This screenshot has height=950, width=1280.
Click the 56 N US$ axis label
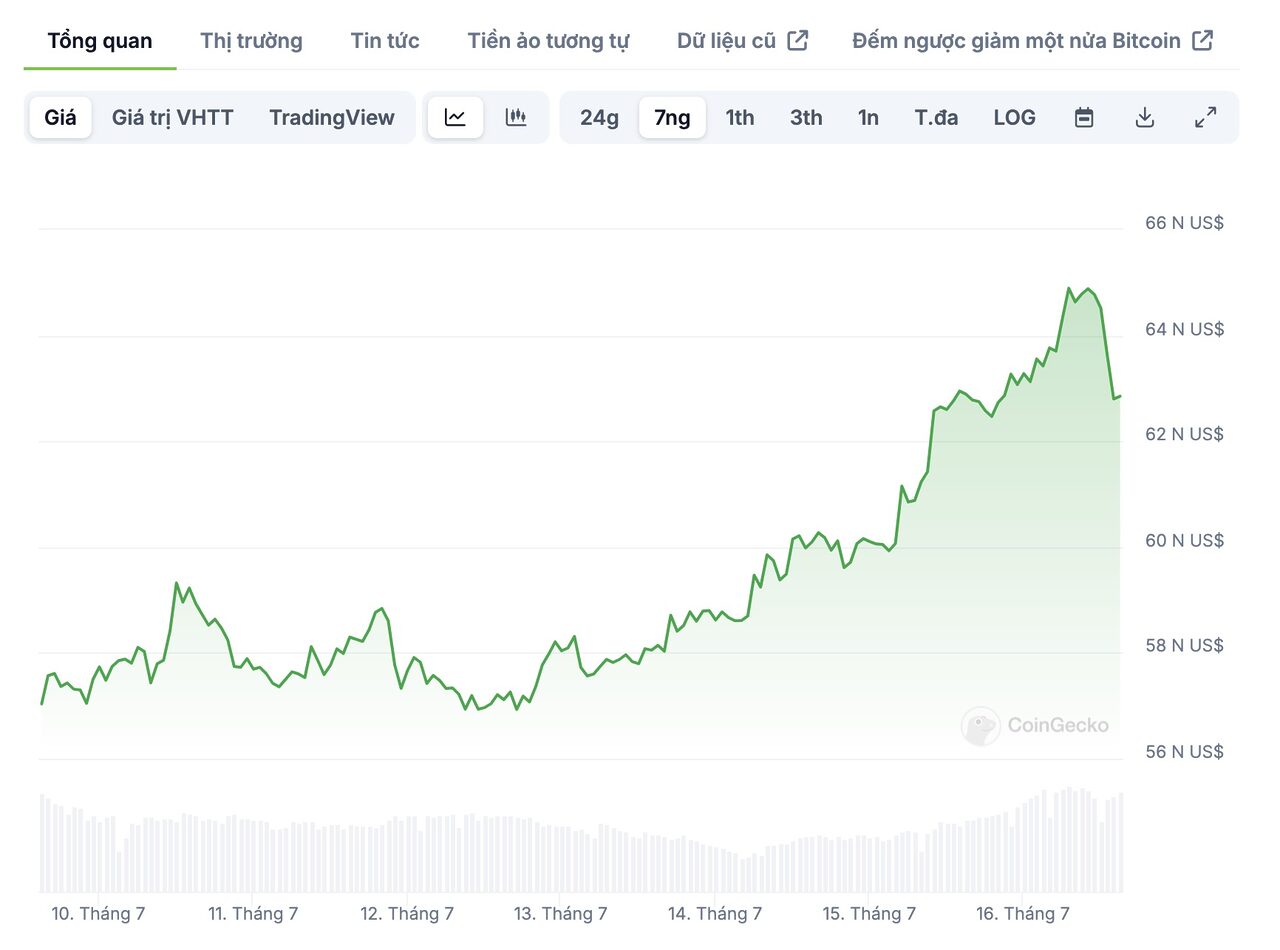pos(1184,751)
